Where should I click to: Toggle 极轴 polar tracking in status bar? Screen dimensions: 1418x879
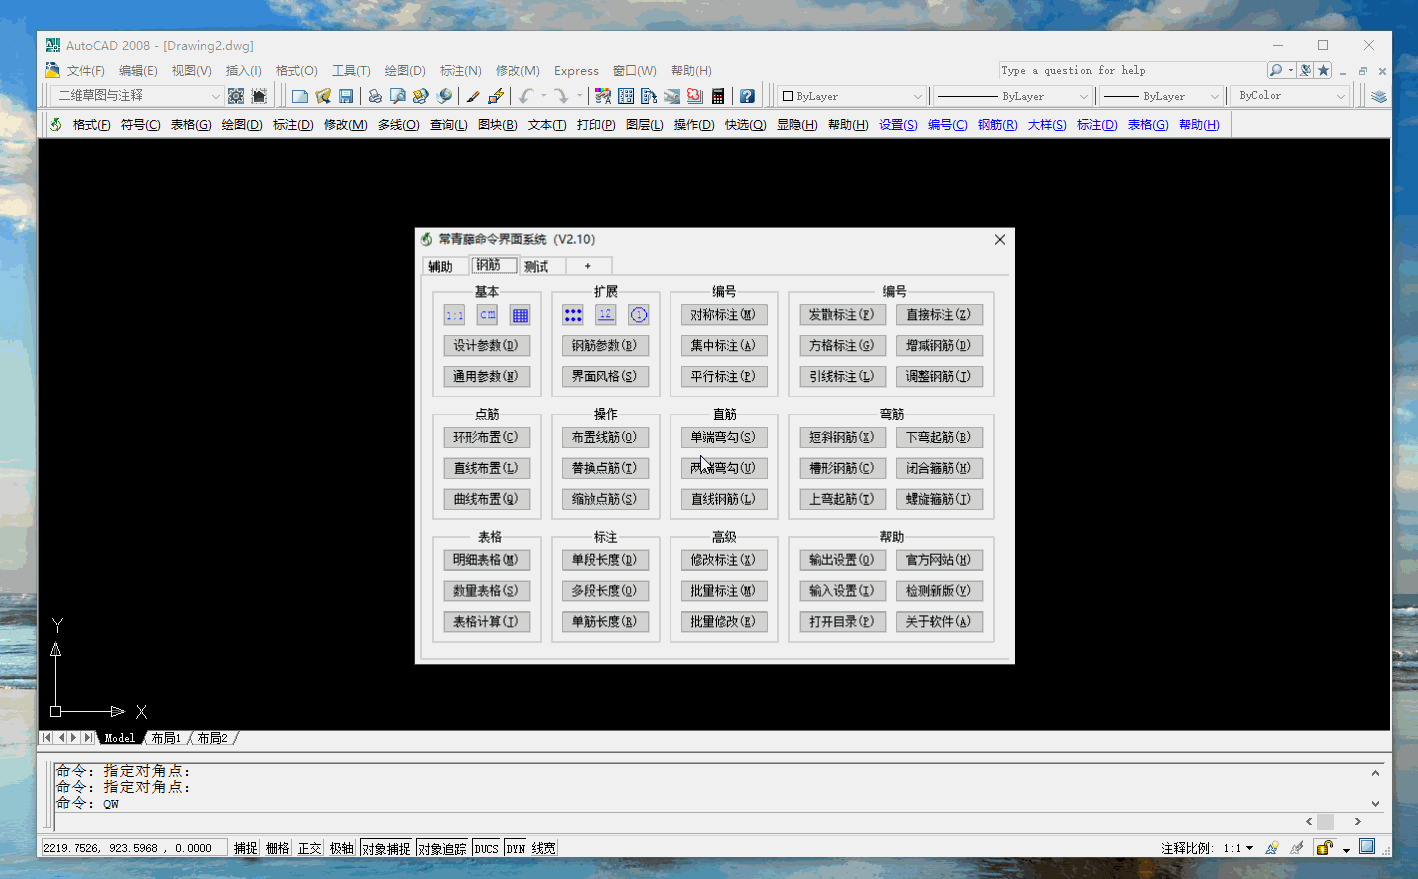[342, 848]
